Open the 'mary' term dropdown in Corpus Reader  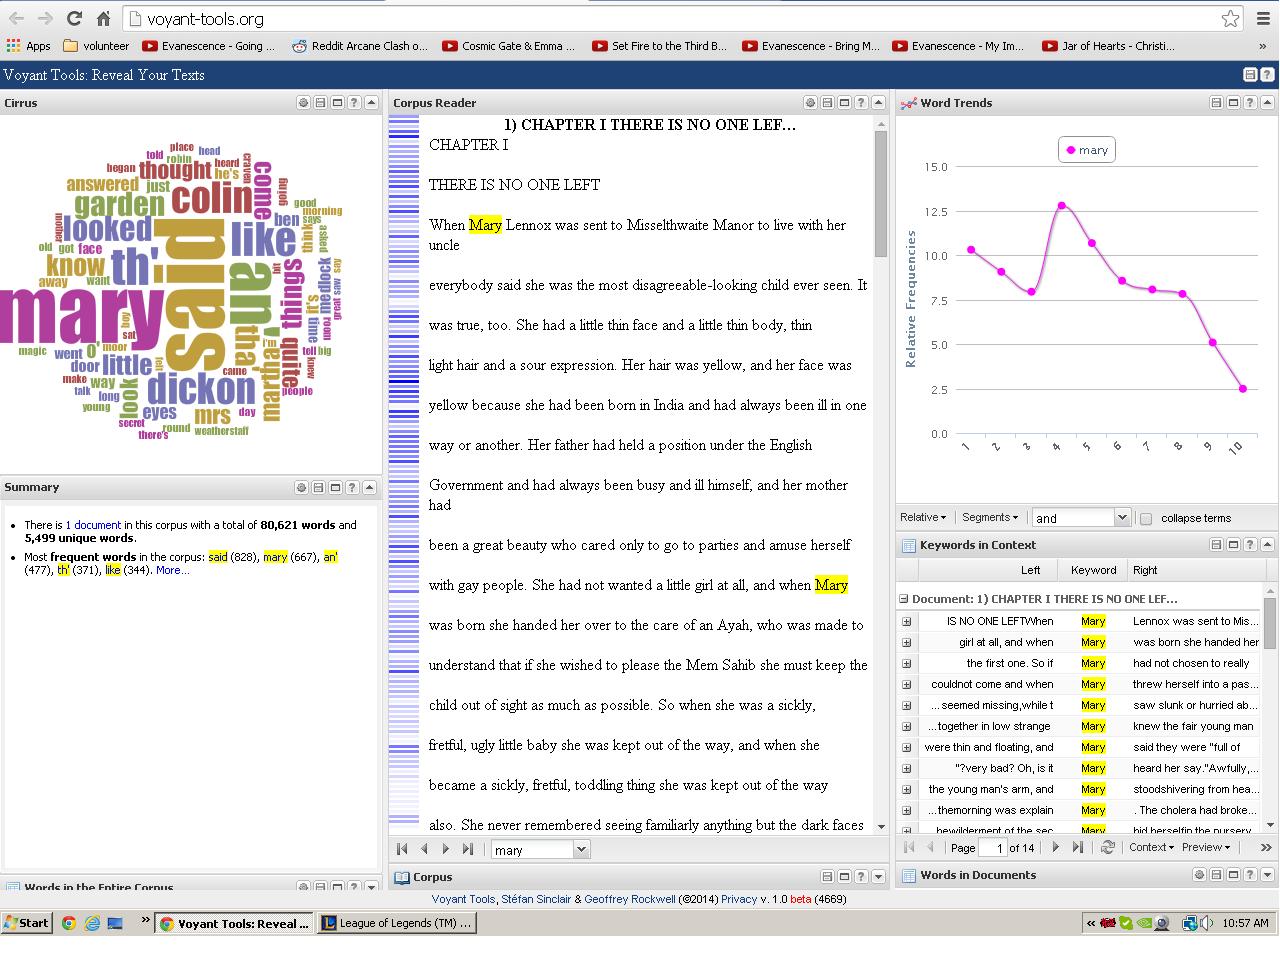(x=581, y=850)
